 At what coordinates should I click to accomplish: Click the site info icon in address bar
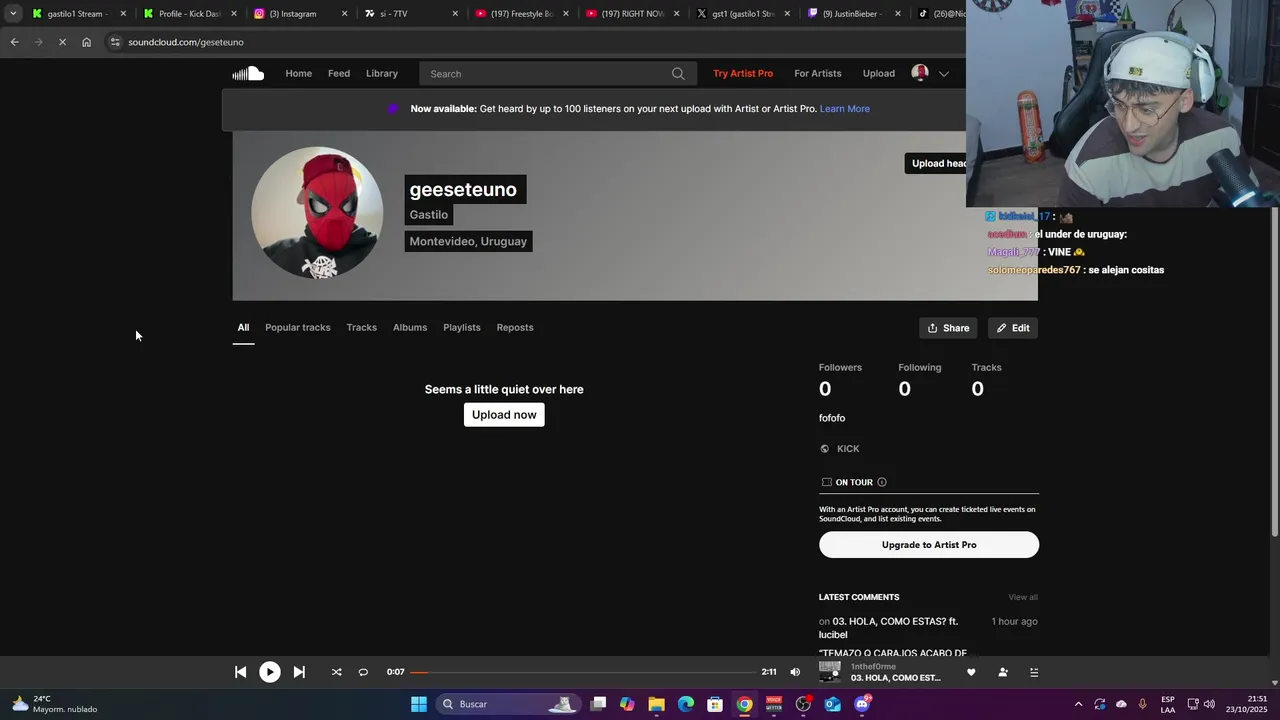pos(115,42)
